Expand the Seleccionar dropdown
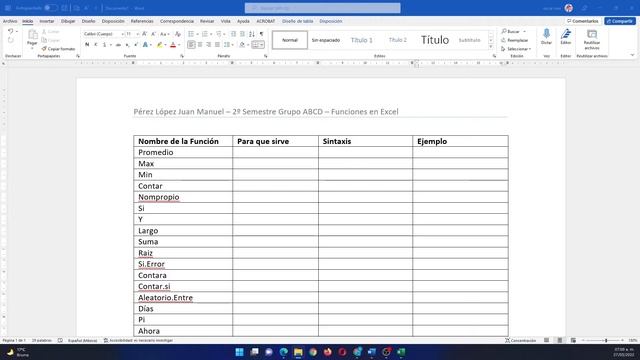The height and width of the screenshot is (360, 640). point(516,49)
